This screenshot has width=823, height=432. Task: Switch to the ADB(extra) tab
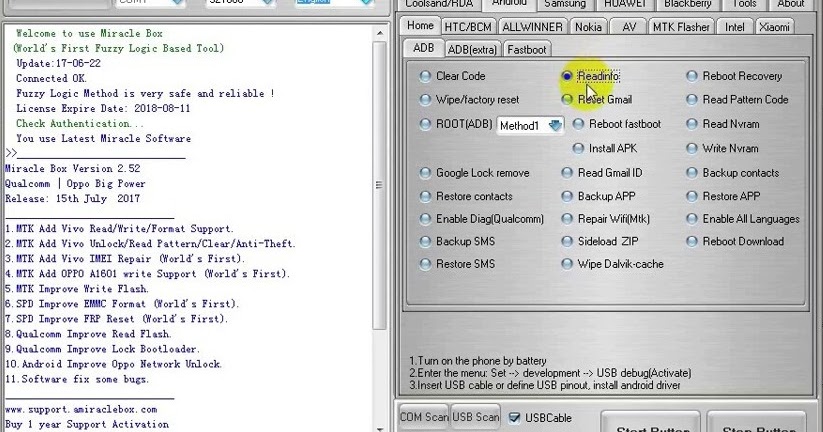point(472,49)
